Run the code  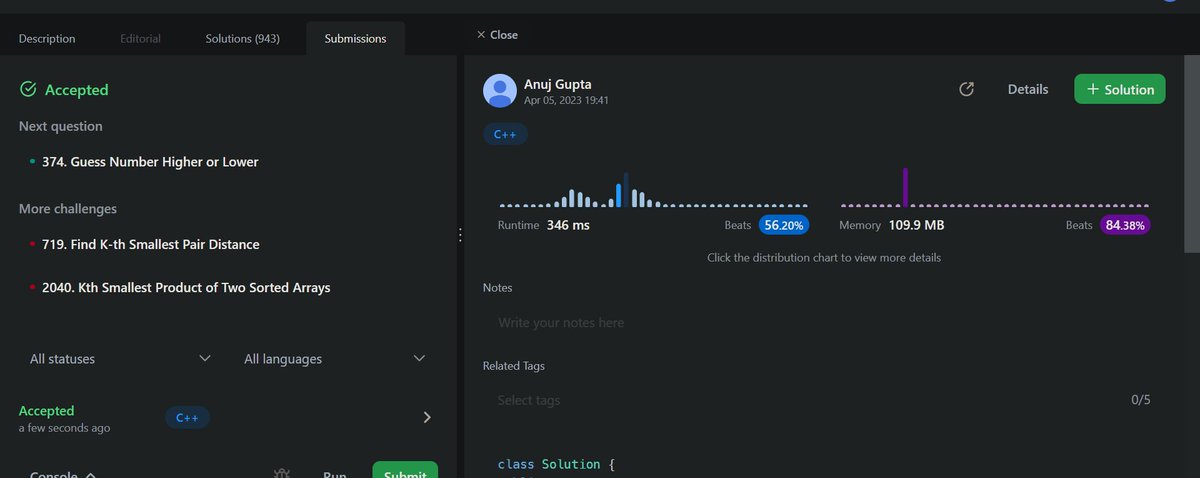[334, 474]
